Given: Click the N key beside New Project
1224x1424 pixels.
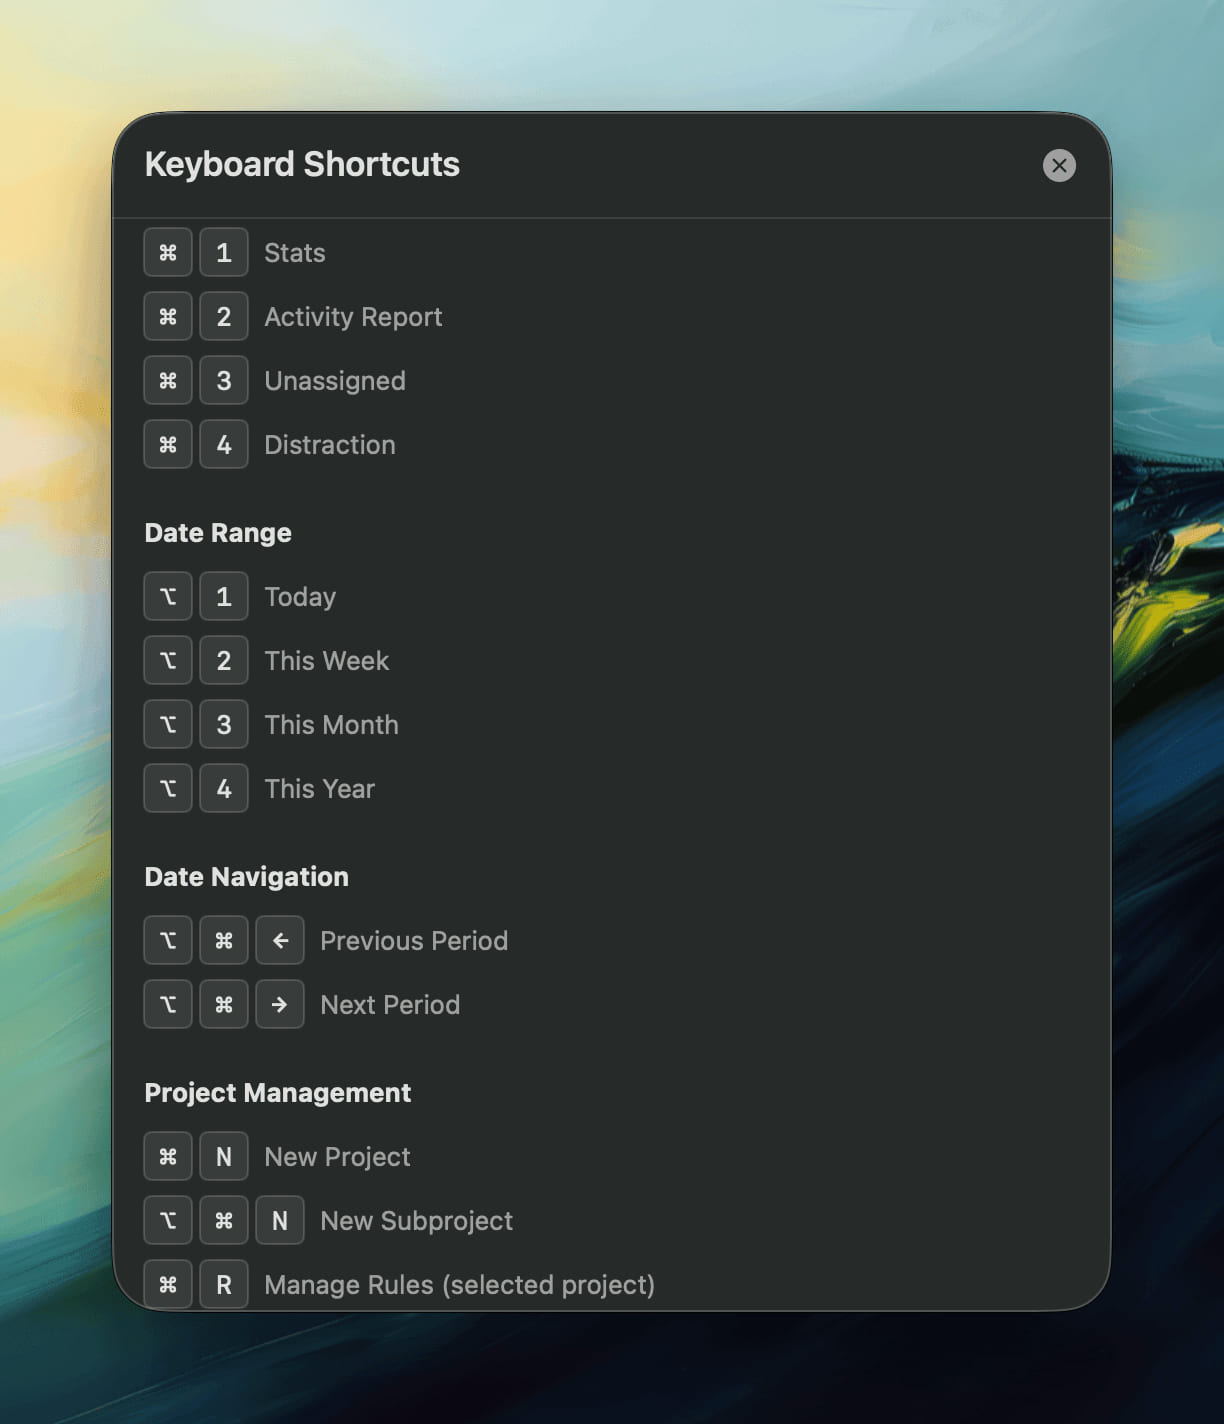Looking at the screenshot, I should click(x=224, y=1157).
